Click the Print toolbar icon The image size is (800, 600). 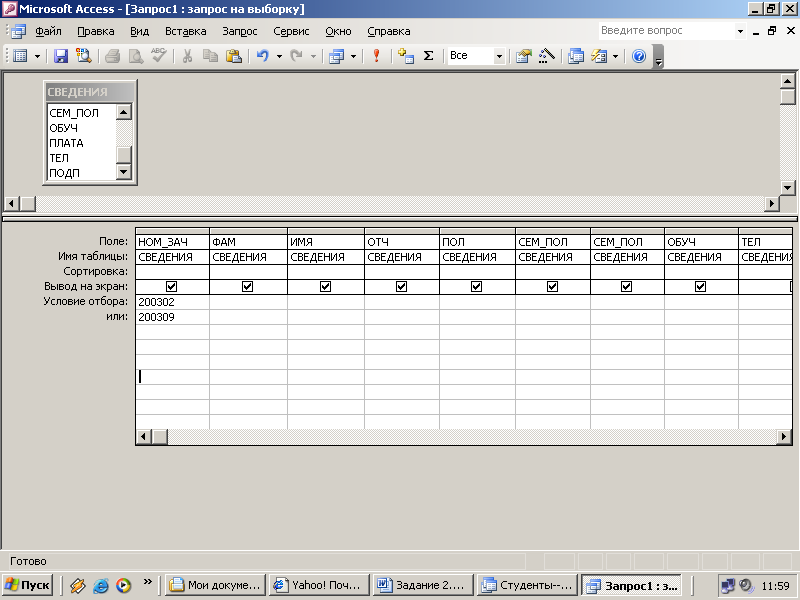tap(112, 56)
